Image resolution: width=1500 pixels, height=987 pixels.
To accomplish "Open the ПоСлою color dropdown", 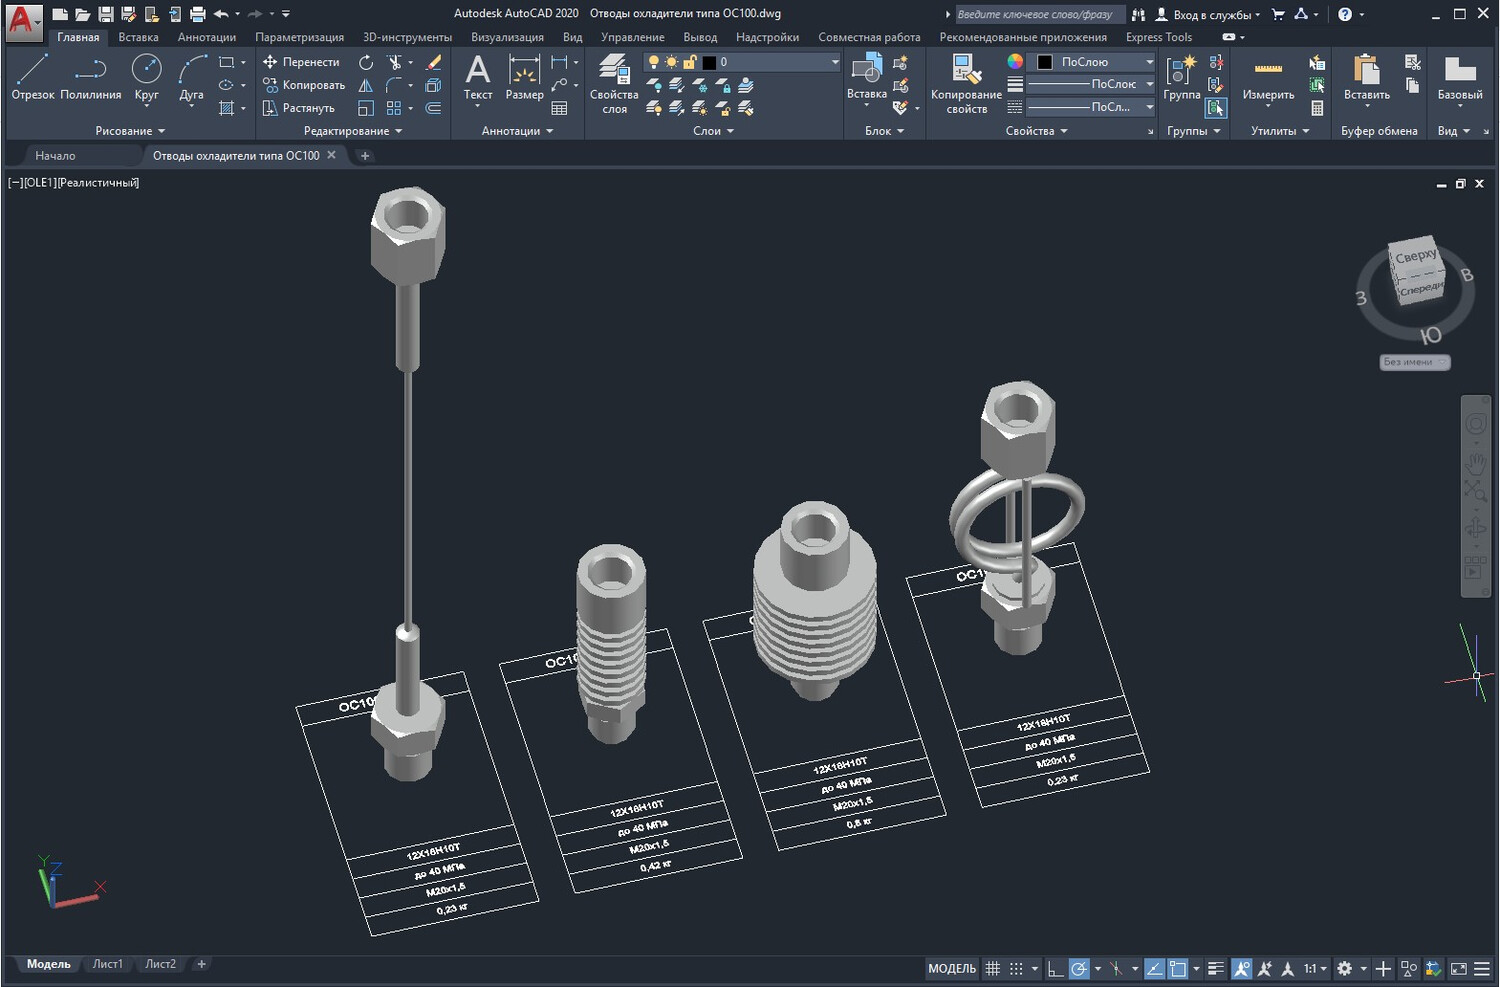I will click(1092, 62).
